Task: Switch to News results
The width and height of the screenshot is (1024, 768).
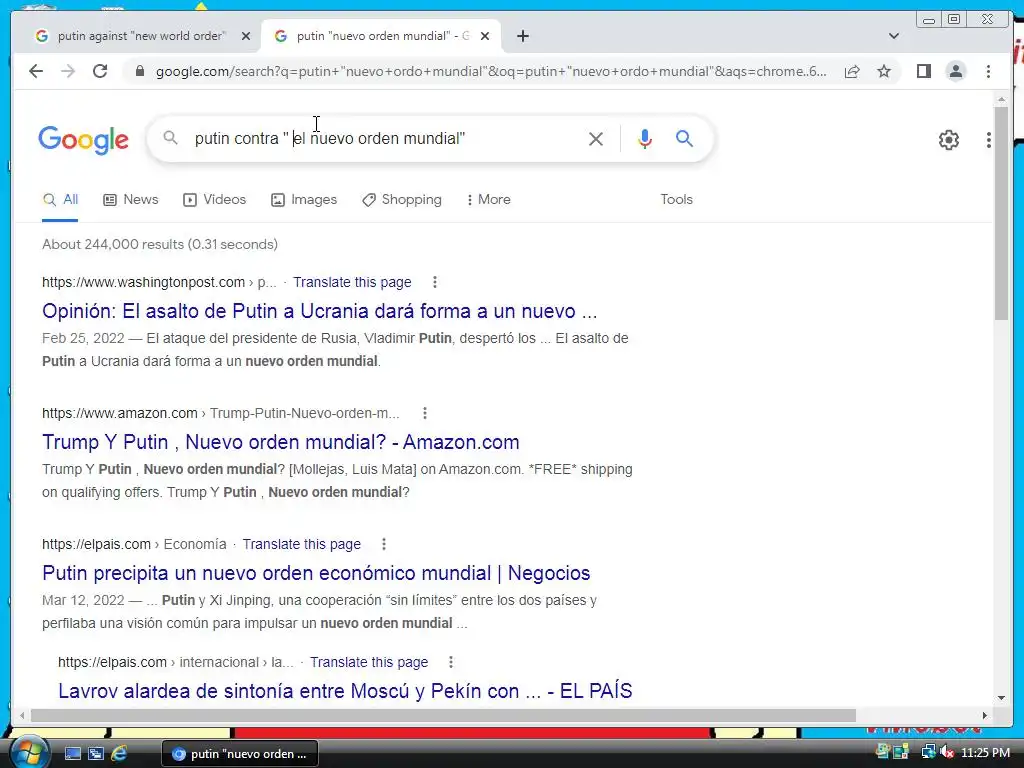Action: [131, 199]
